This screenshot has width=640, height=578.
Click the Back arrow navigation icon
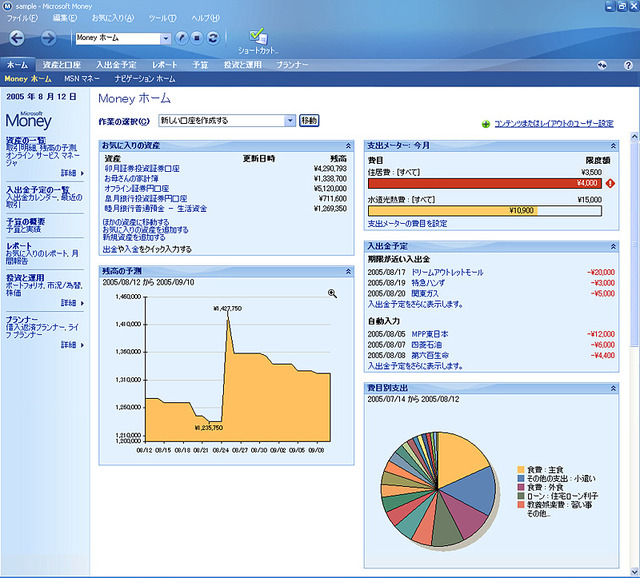click(17, 38)
